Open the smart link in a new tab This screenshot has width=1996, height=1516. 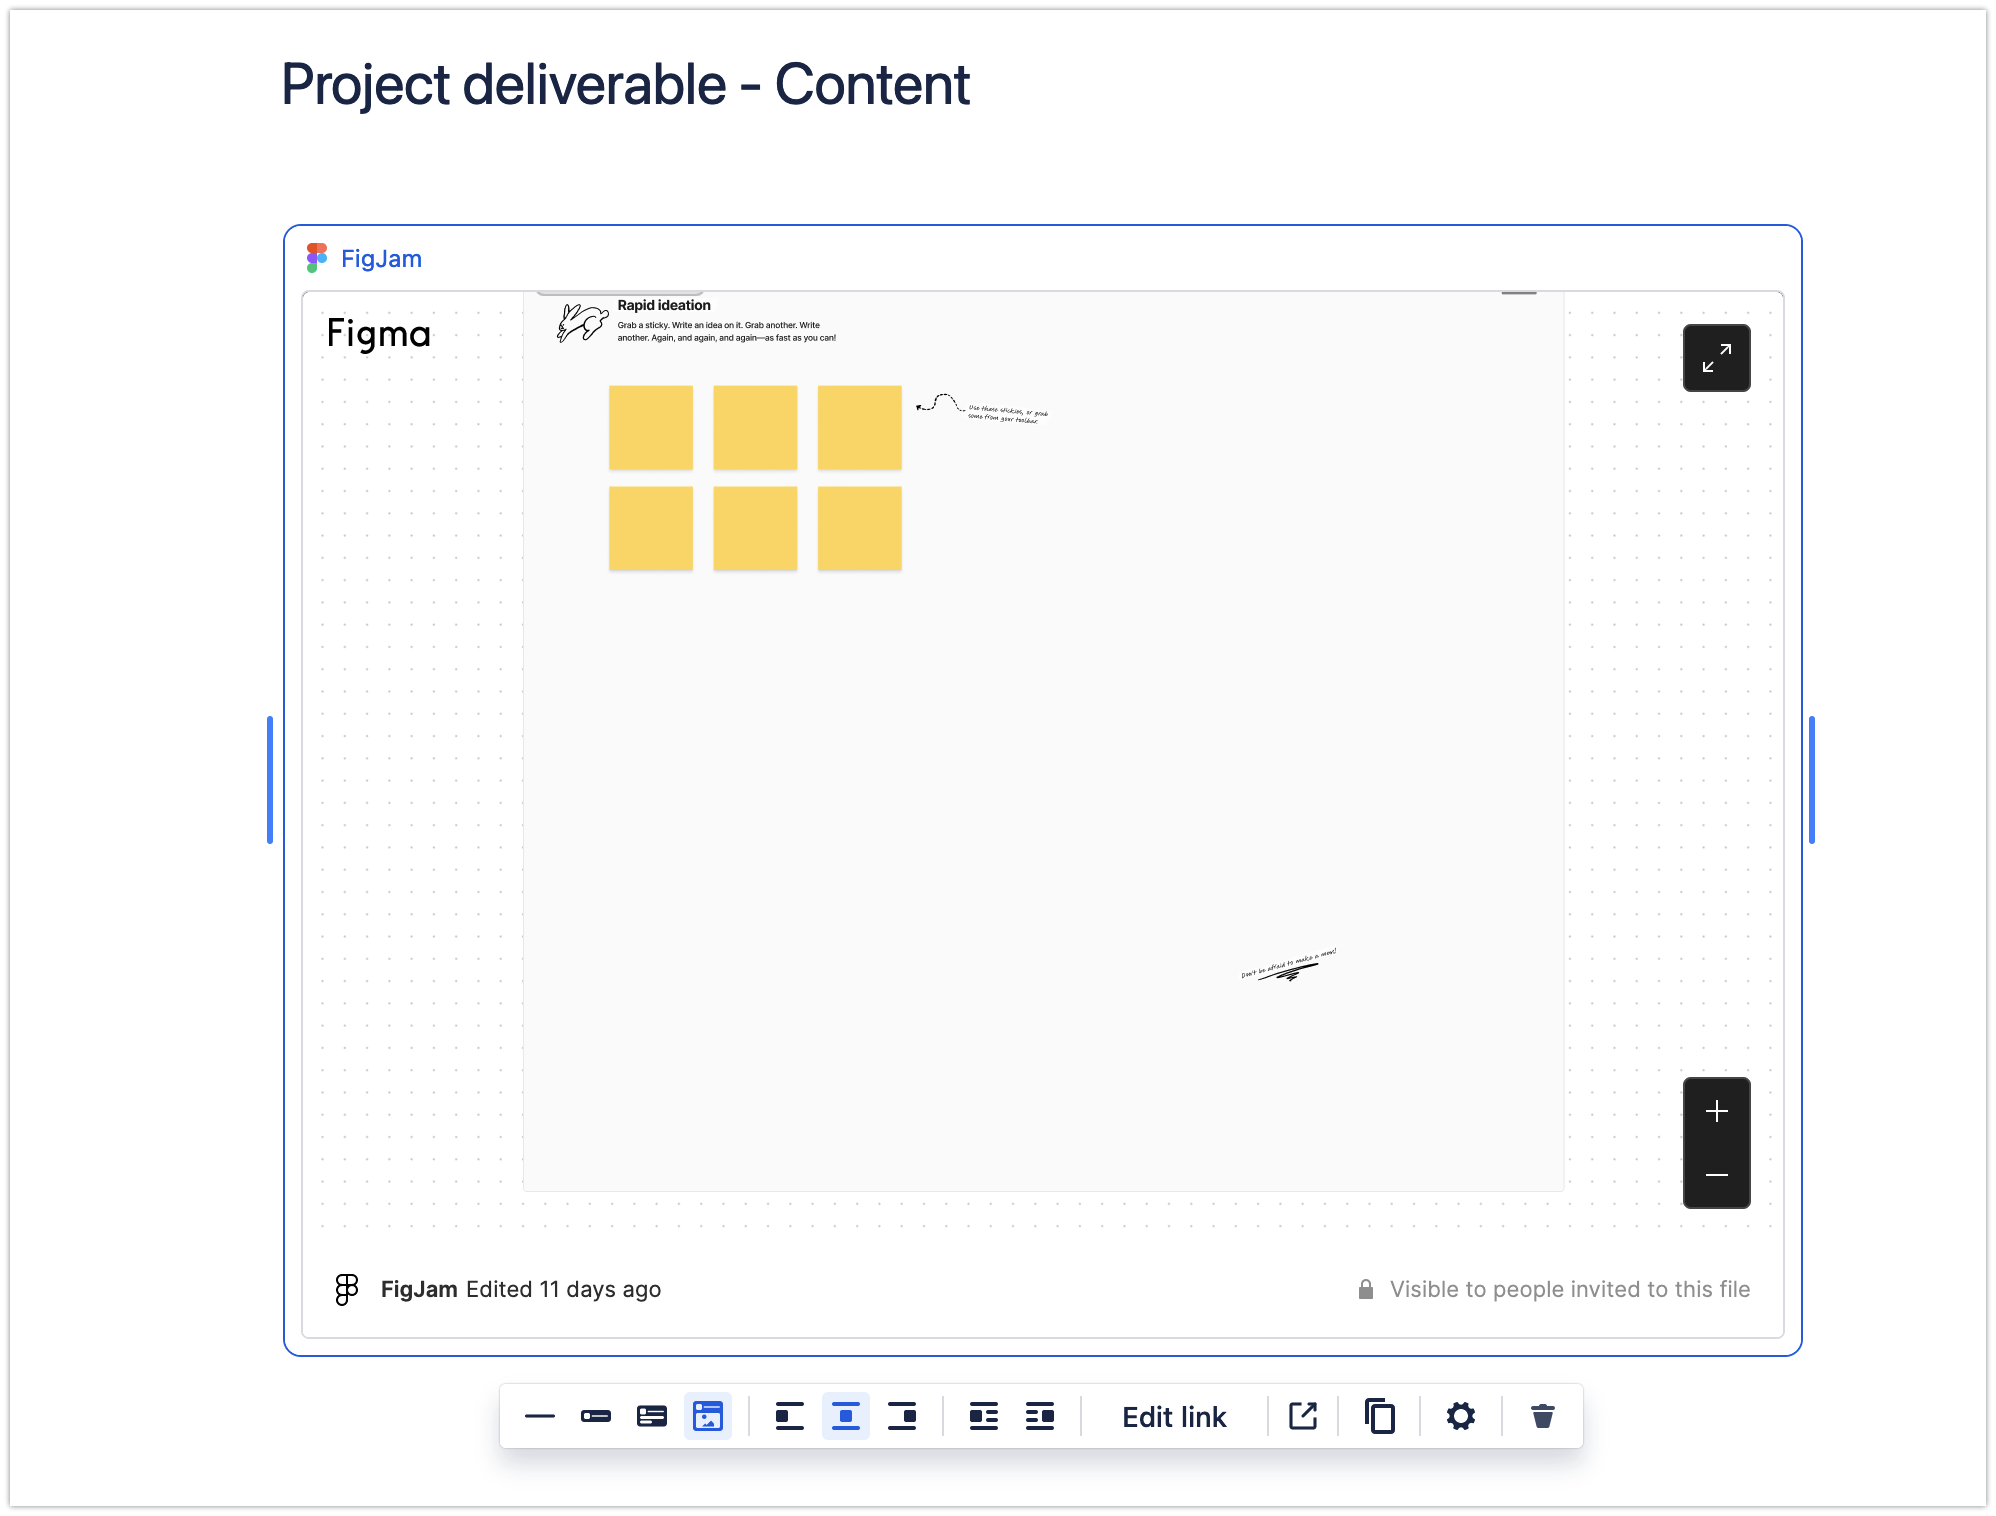1302,1416
